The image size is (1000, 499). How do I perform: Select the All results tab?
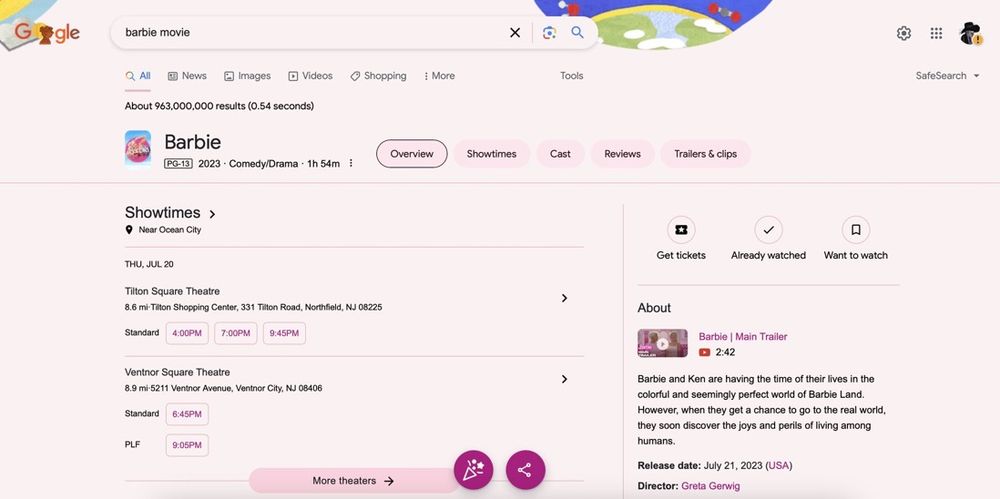[138, 75]
